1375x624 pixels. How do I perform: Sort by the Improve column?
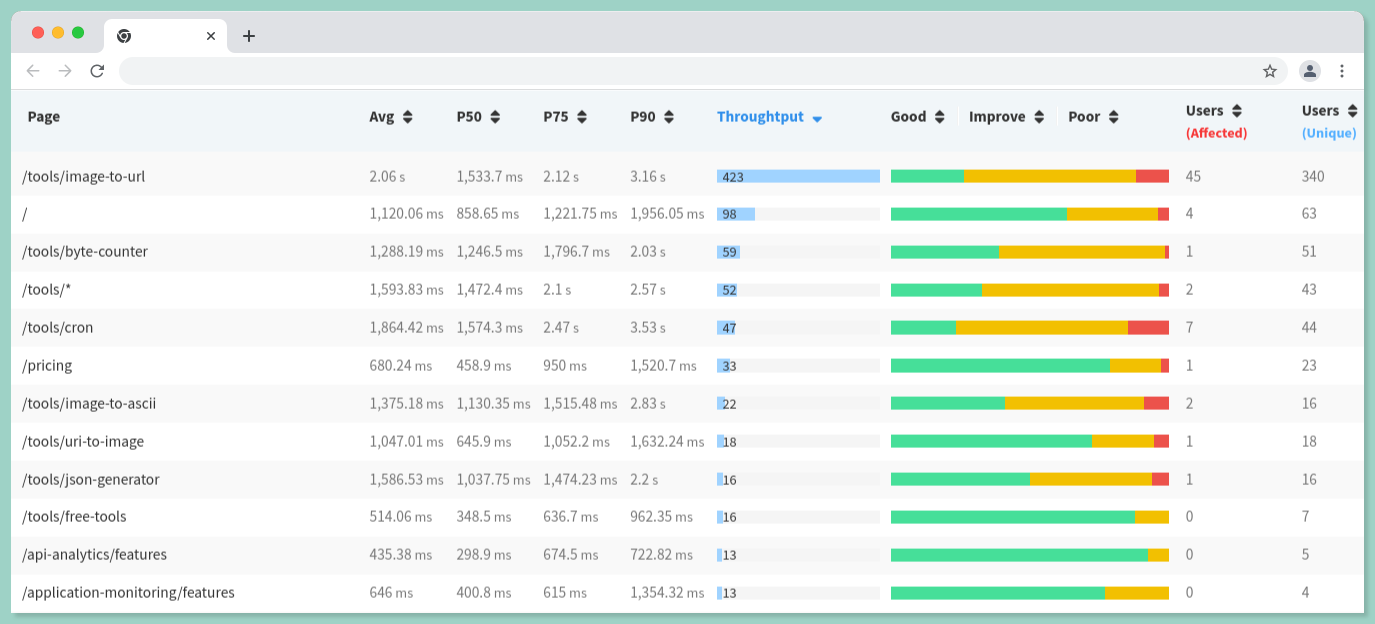coord(1007,117)
